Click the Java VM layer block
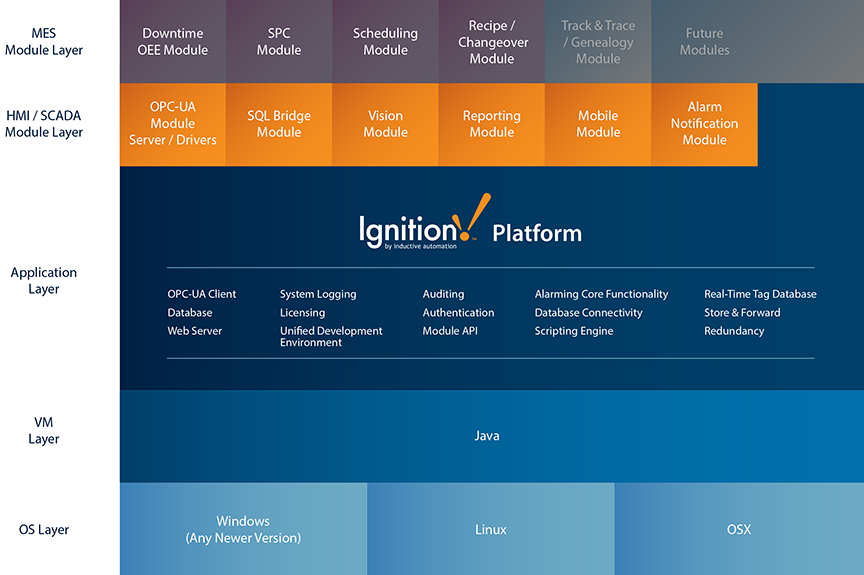The width and height of the screenshot is (864, 575). pyautogui.click(x=492, y=436)
